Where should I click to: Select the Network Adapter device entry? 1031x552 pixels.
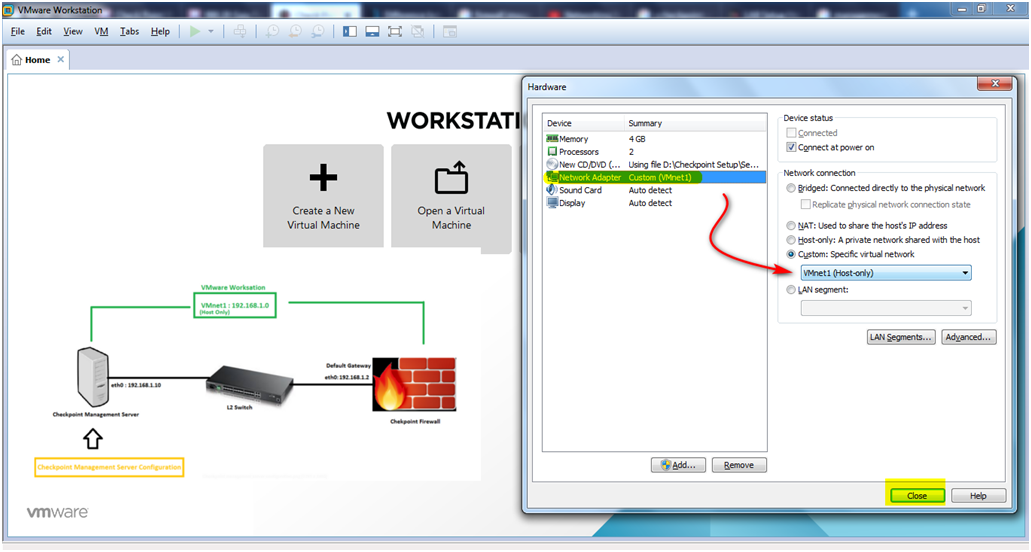[x=654, y=177]
